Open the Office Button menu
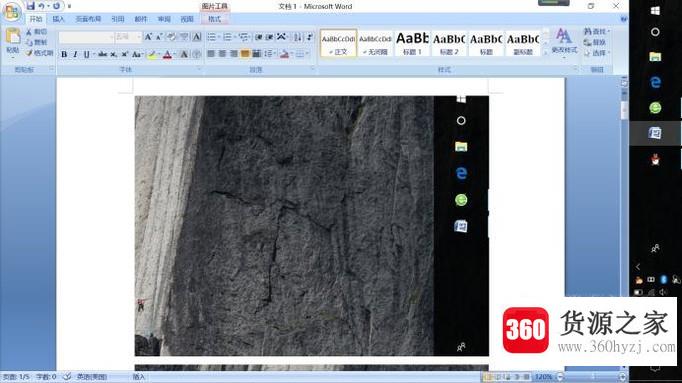 (x=12, y=11)
